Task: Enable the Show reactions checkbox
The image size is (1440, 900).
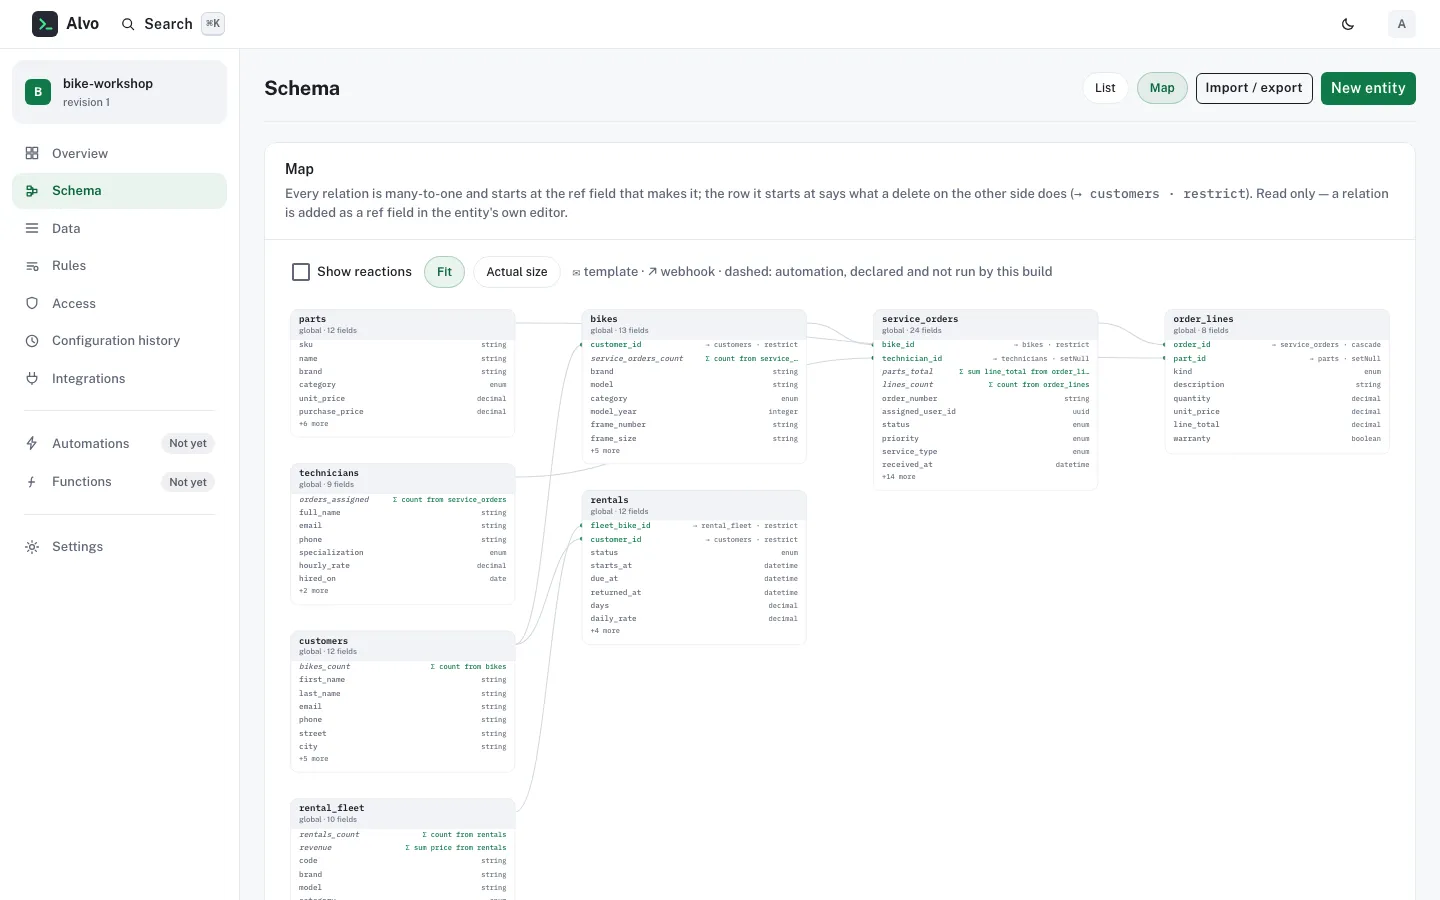Action: tap(300, 272)
